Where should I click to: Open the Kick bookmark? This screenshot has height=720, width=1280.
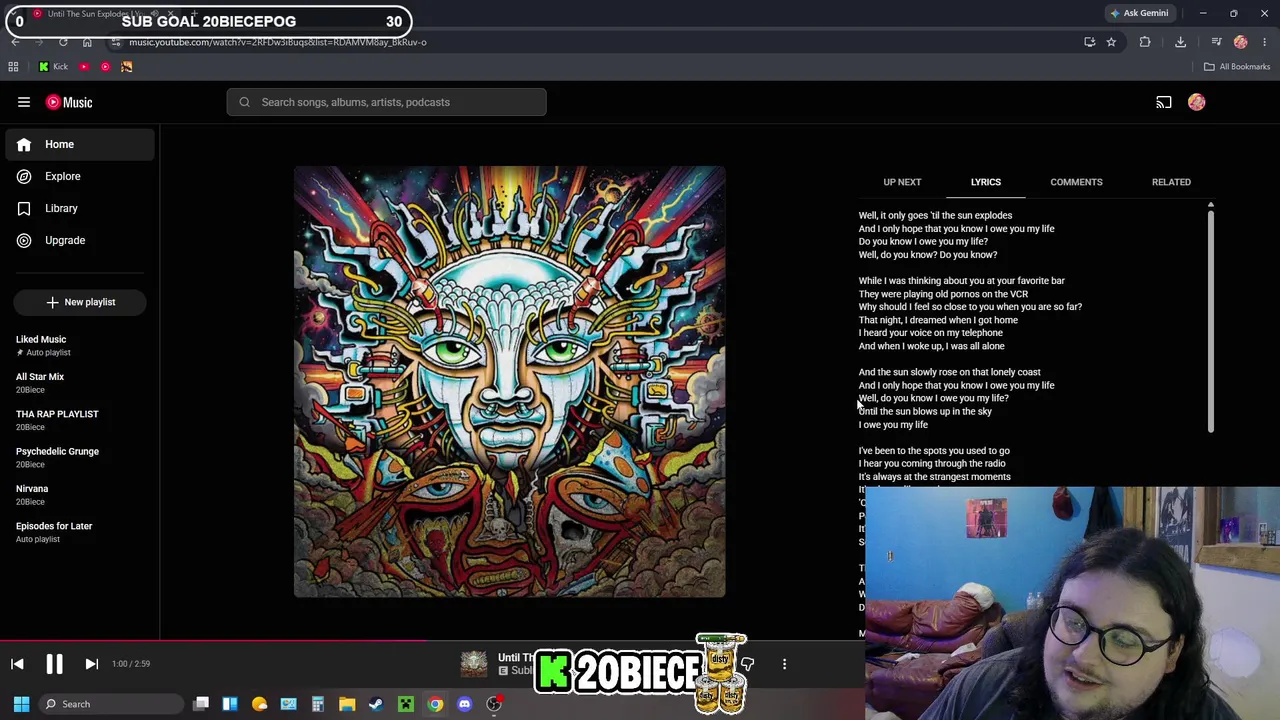53,67
